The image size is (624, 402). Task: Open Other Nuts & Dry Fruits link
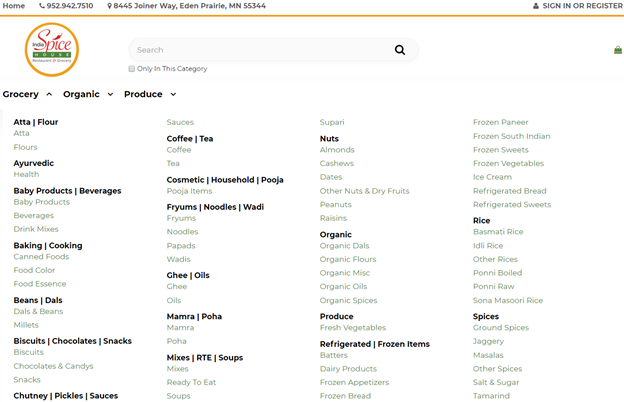364,191
